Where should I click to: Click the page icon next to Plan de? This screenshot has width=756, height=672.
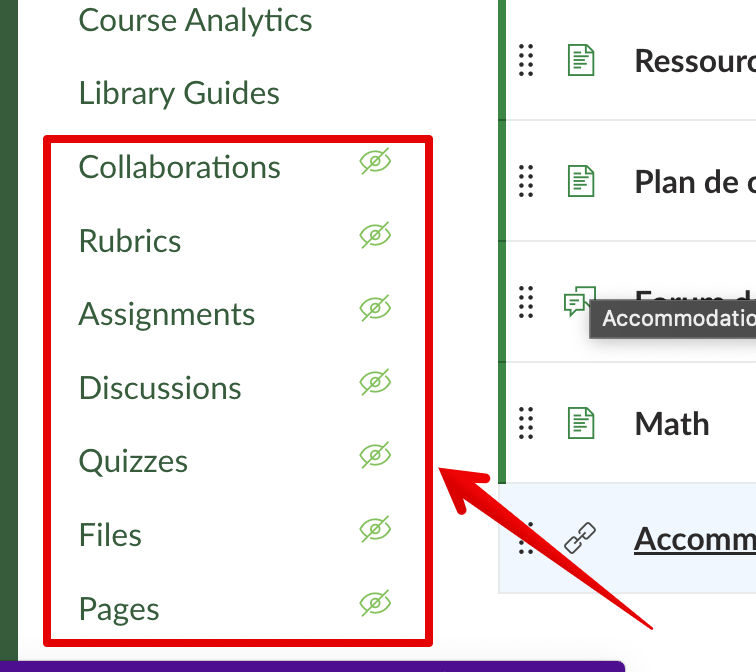pyautogui.click(x=580, y=181)
